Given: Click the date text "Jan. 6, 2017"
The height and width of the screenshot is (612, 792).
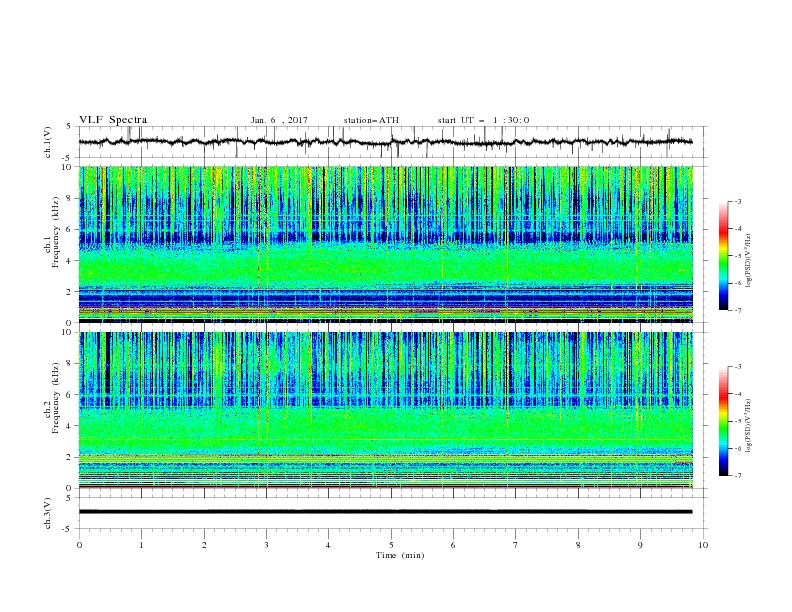Looking at the screenshot, I should (279, 120).
